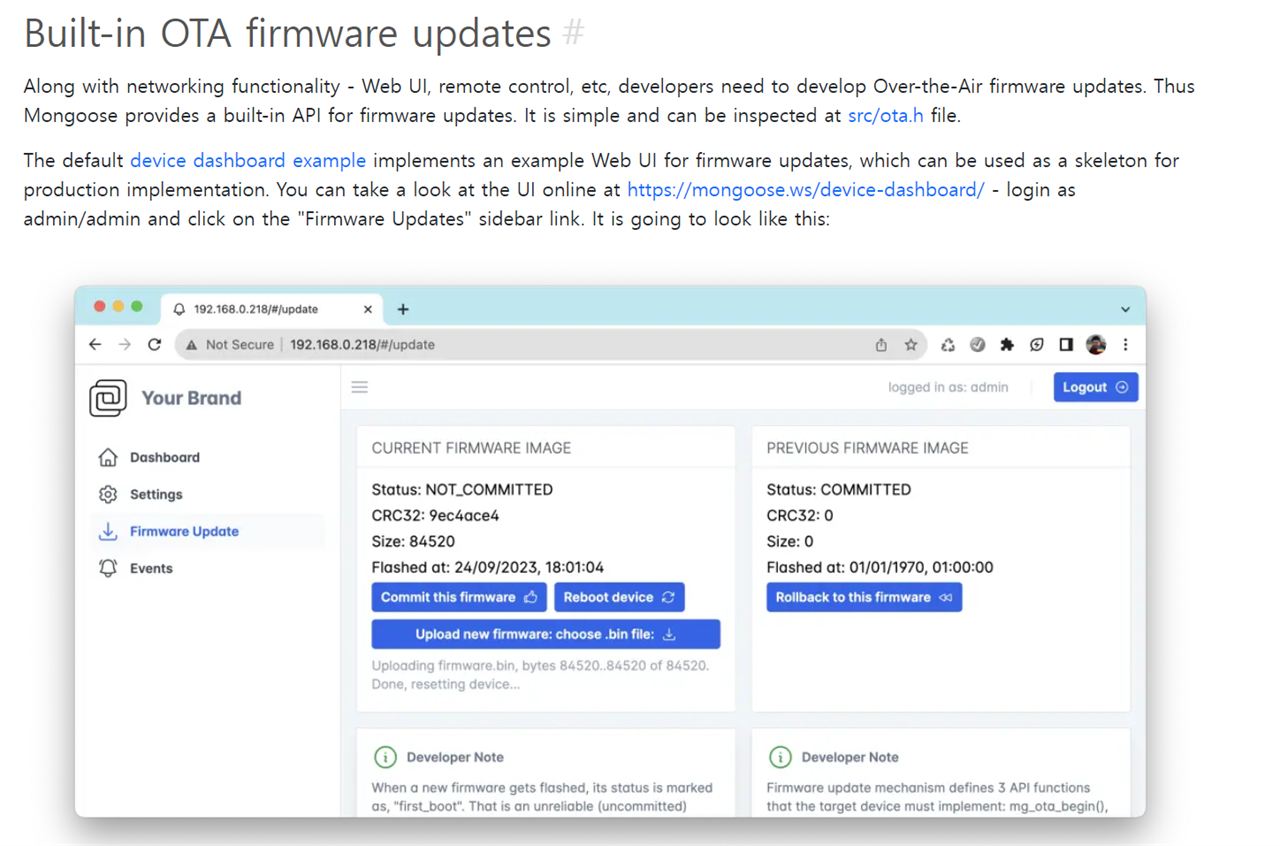This screenshot has height=846, width=1280.
Task: Click the src/ota.h link
Action: pyautogui.click(x=886, y=115)
